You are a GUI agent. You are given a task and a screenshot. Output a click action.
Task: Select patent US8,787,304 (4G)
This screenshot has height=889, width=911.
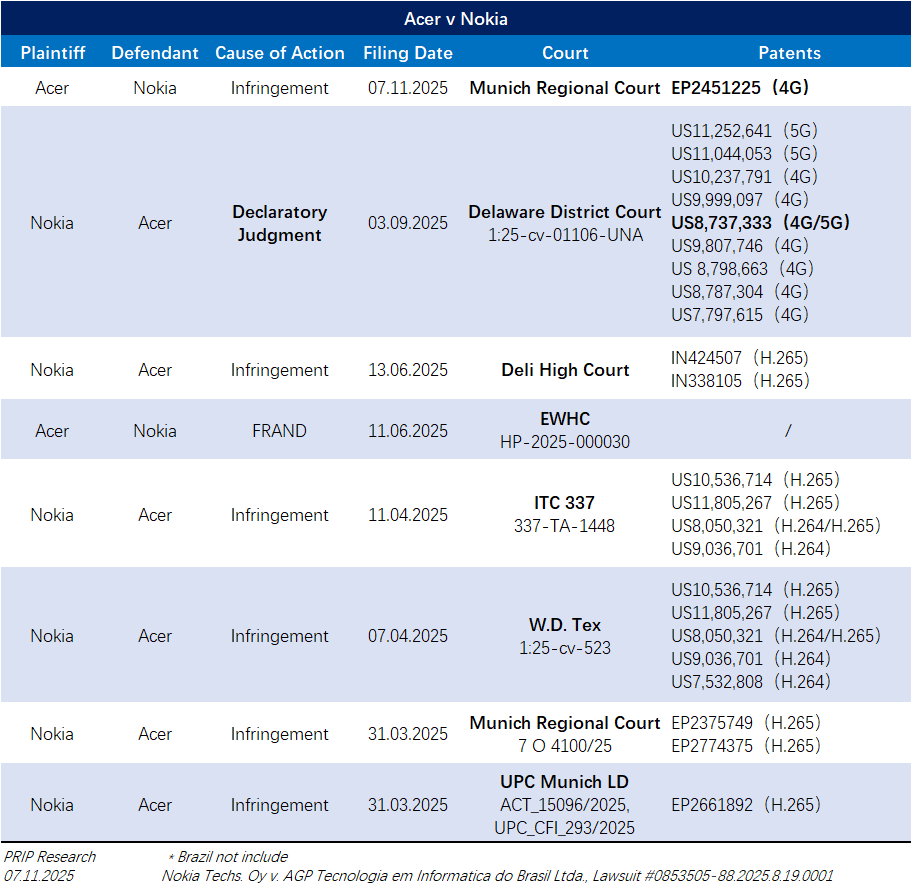click(x=740, y=292)
